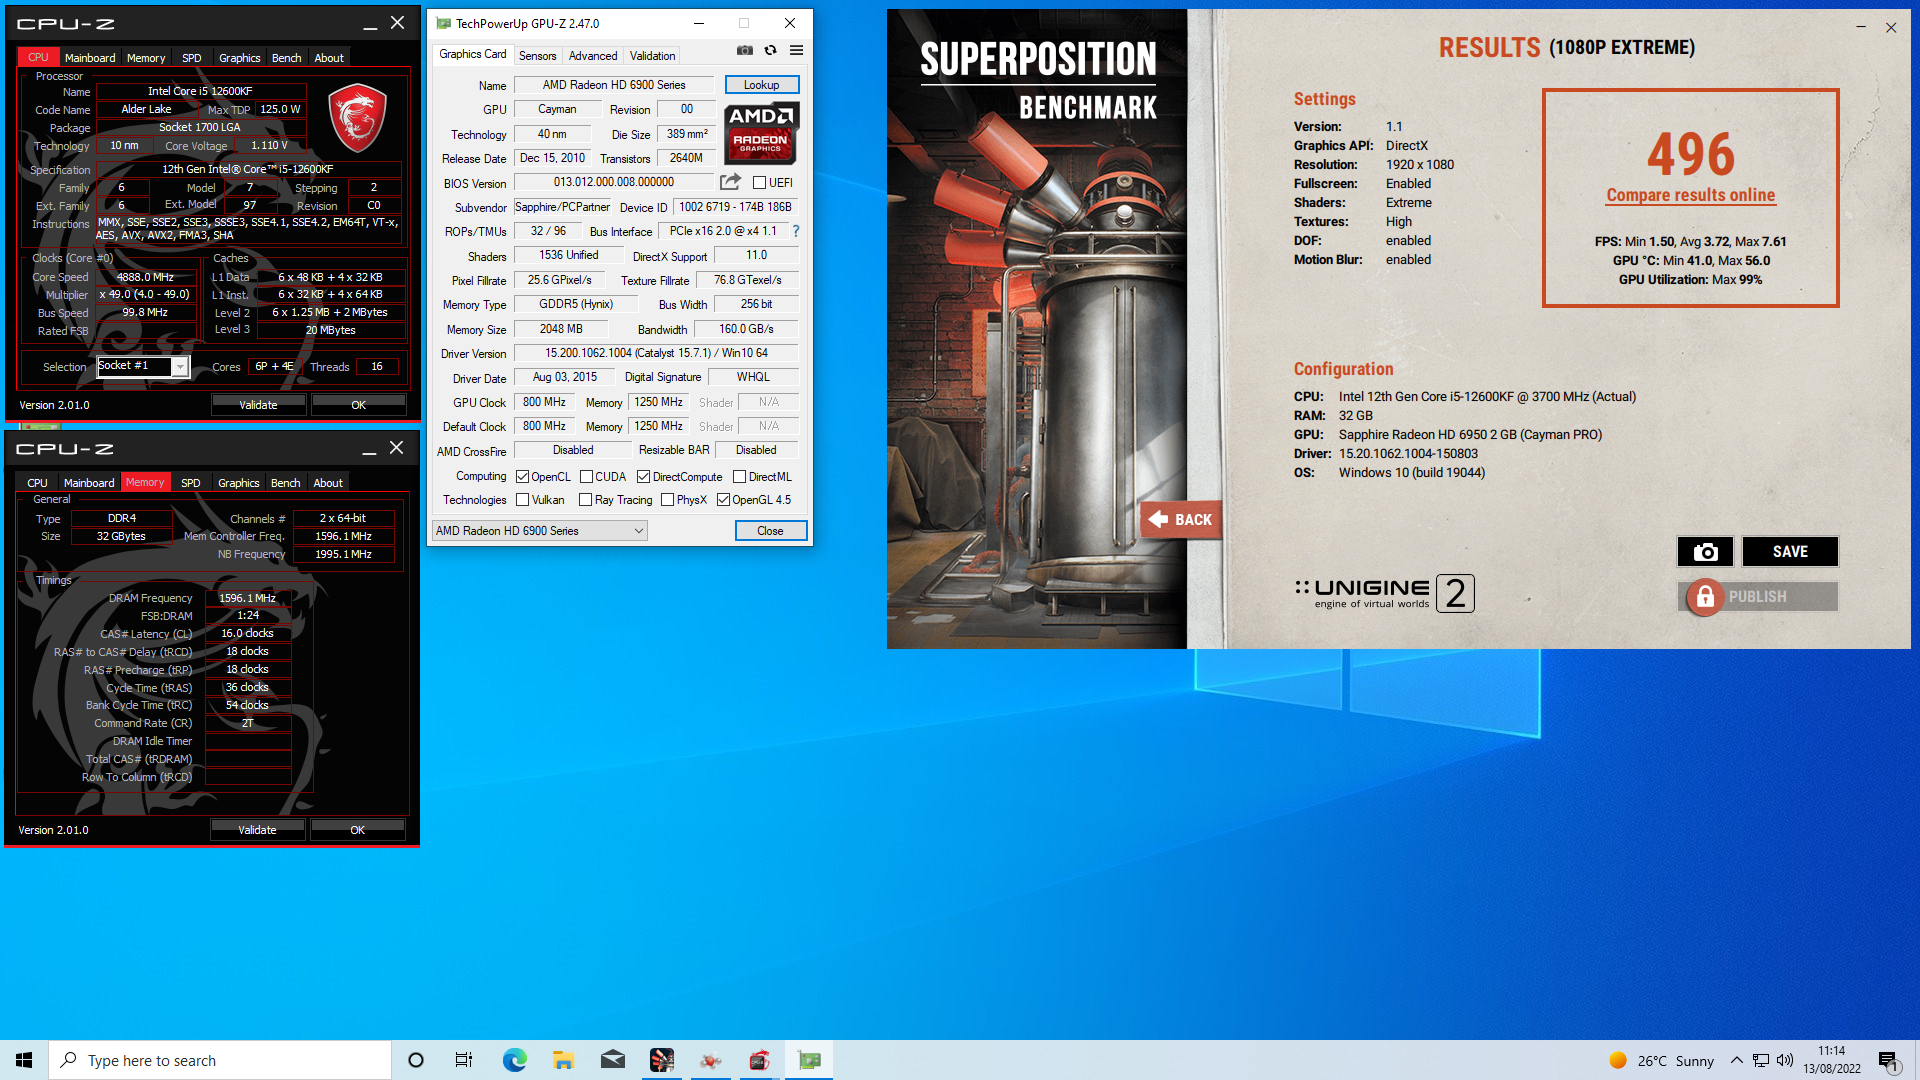1920x1080 pixels.
Task: Toggle the OpenGL 4.5 checkbox
Action: 723,500
